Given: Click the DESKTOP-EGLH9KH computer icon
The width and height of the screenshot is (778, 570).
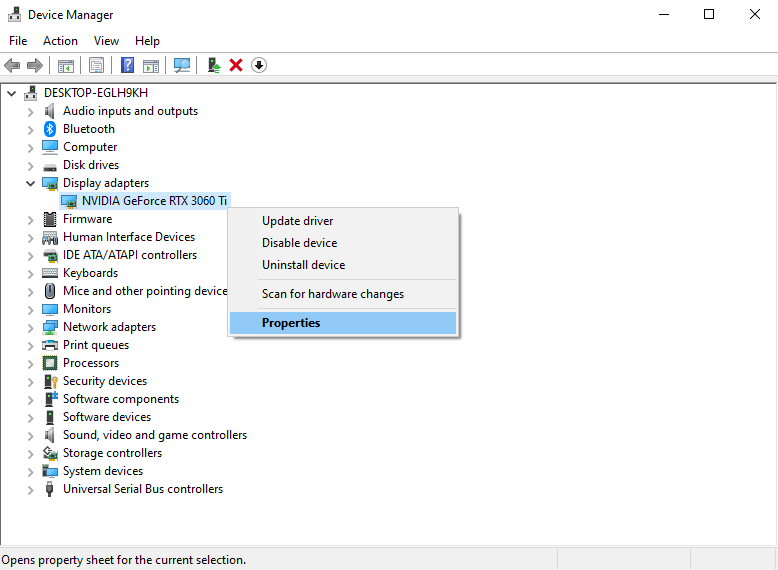Looking at the screenshot, I should pyautogui.click(x=31, y=93).
